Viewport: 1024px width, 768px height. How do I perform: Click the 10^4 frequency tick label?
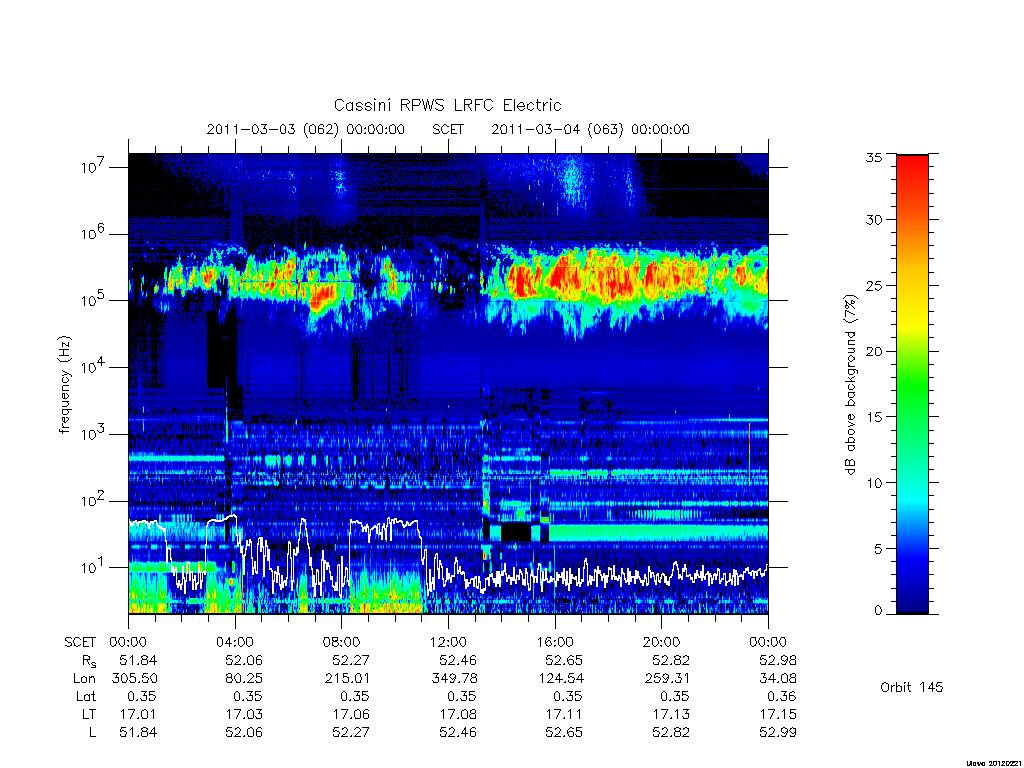point(93,367)
